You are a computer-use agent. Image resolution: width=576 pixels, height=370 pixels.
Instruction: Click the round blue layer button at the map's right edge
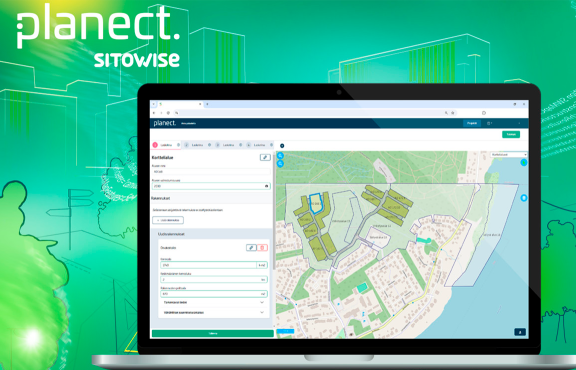pyautogui.click(x=524, y=198)
